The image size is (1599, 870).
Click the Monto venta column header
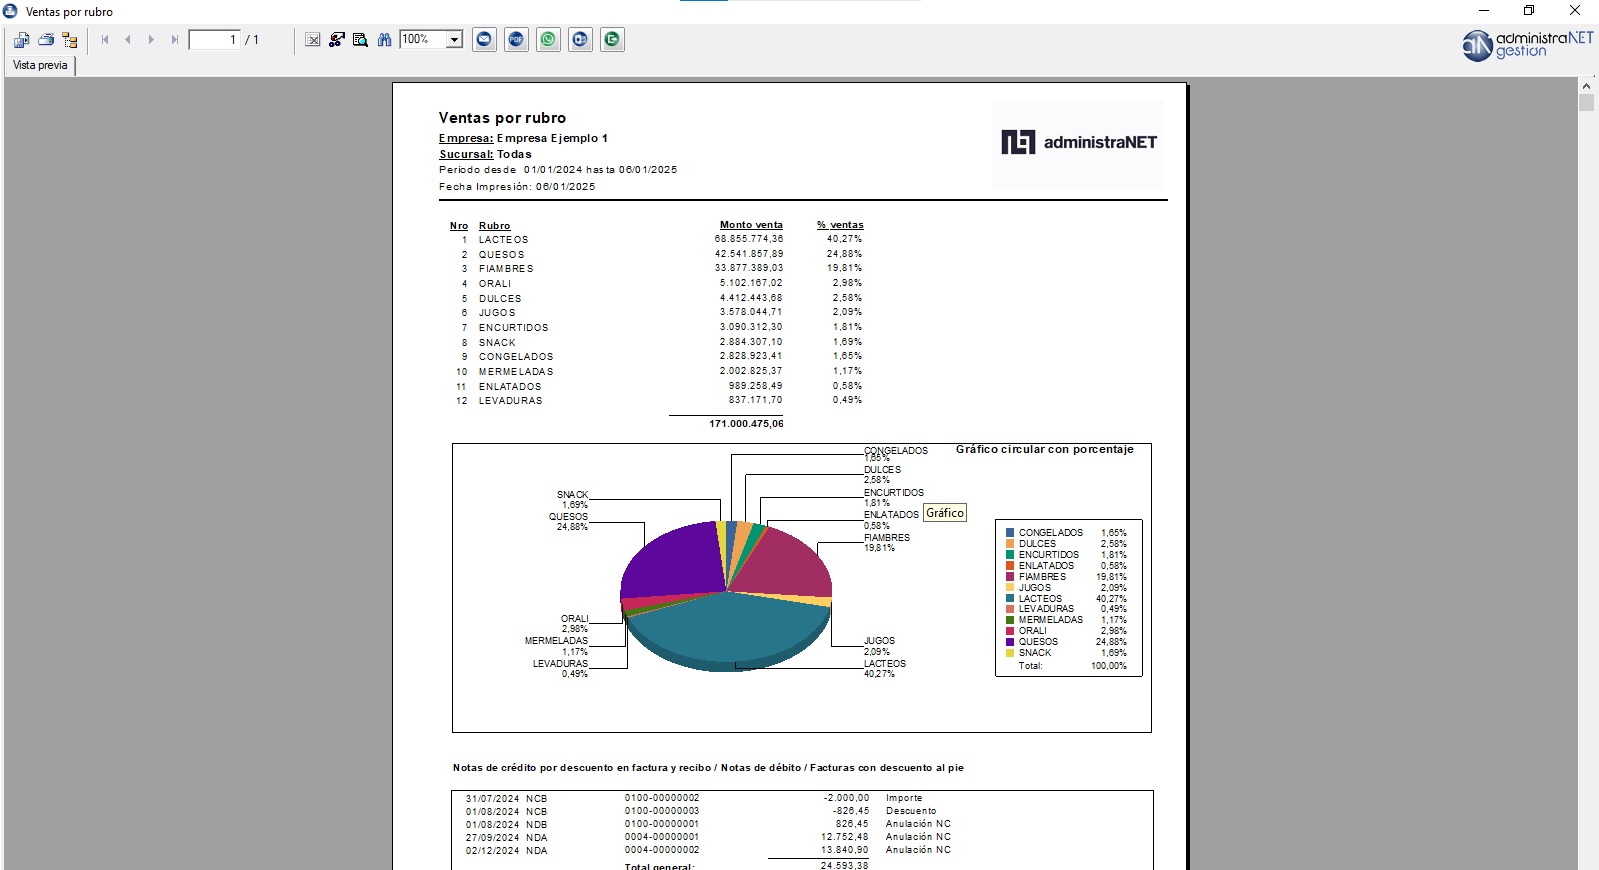coord(751,225)
